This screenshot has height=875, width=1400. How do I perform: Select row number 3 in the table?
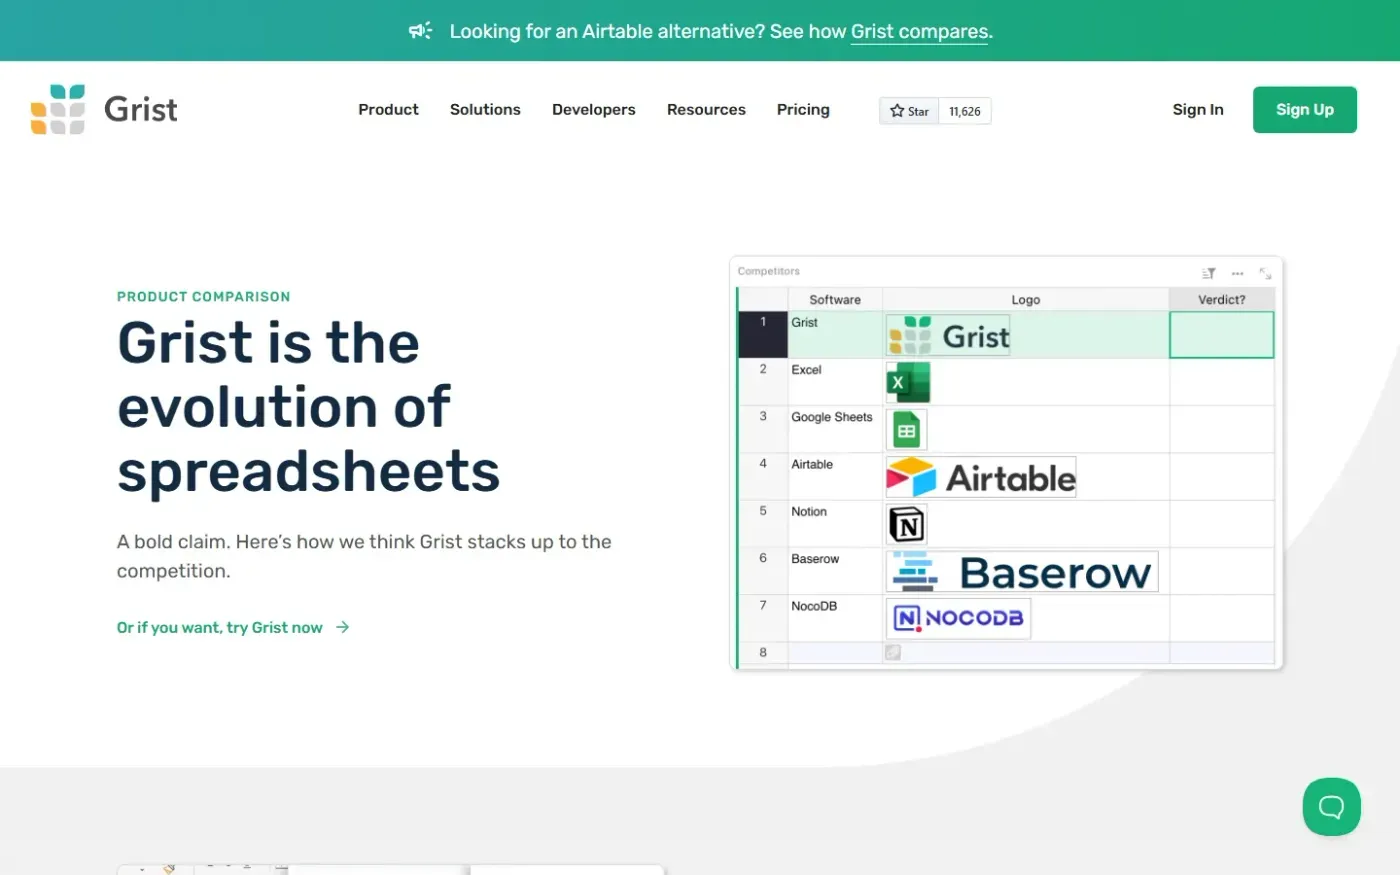pos(763,429)
